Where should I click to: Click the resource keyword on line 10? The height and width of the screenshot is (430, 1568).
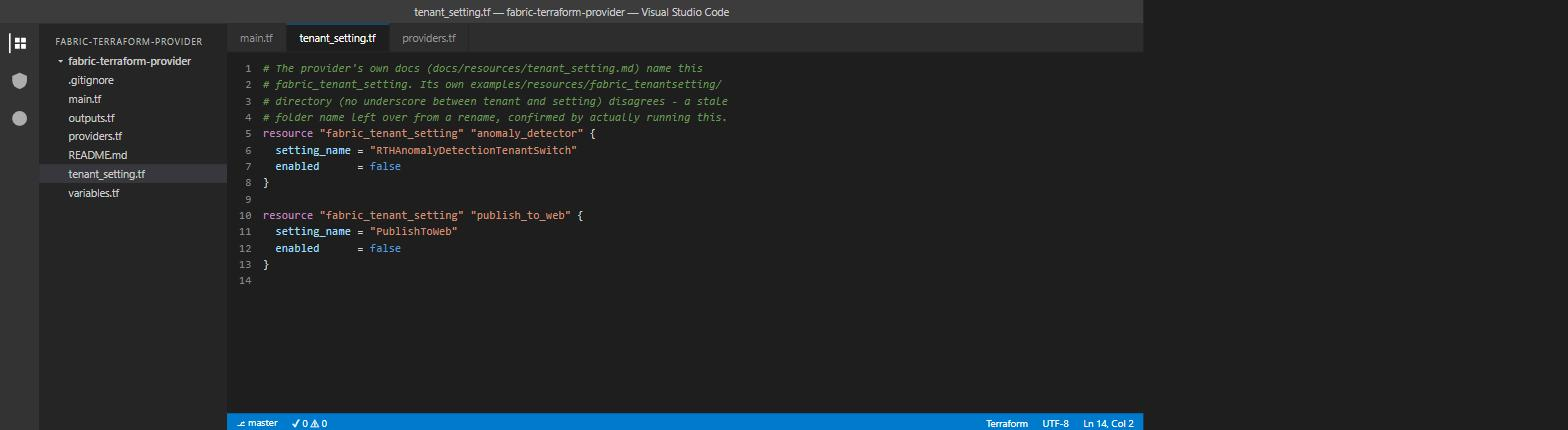(288, 215)
